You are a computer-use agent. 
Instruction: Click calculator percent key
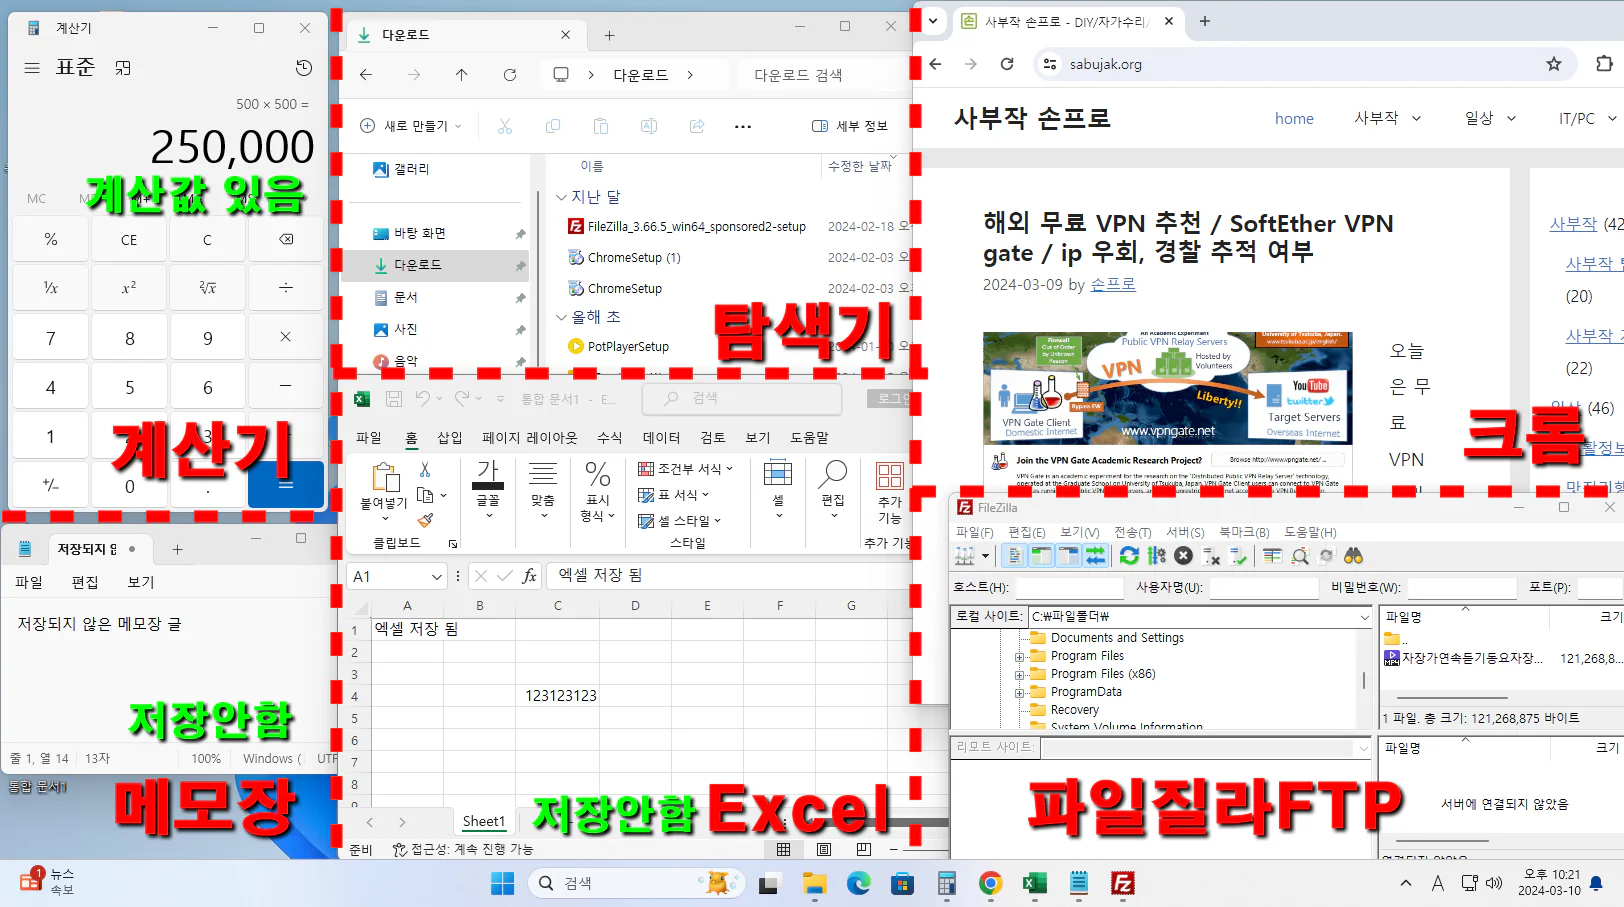51,240
